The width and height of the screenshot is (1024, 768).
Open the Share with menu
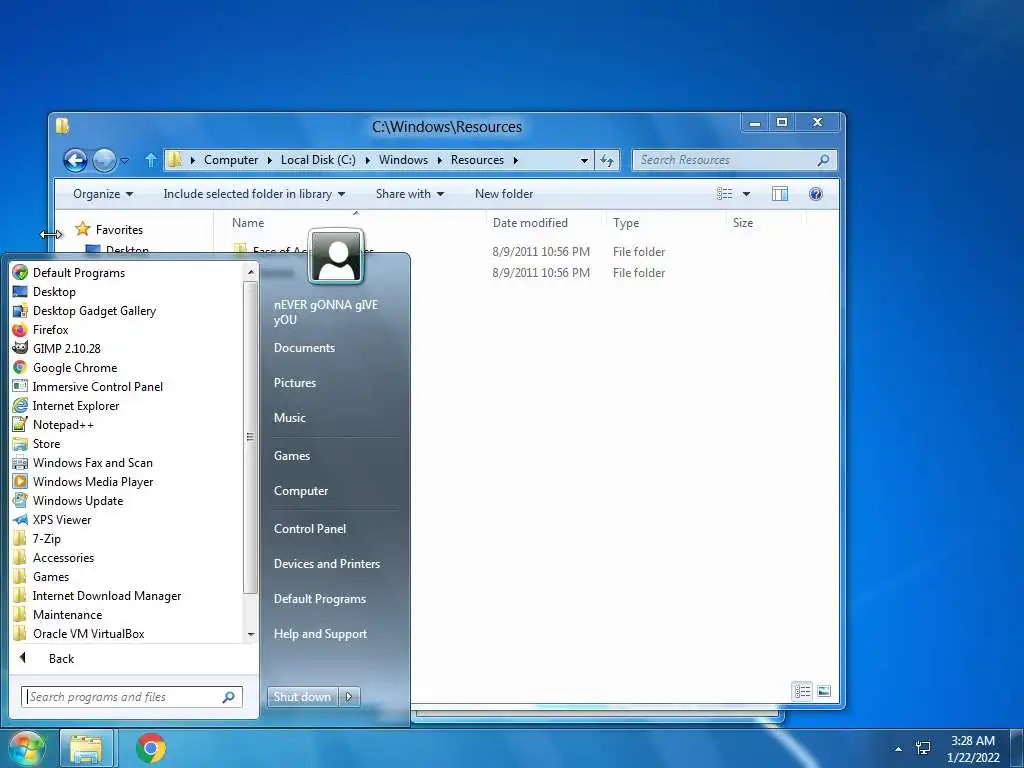coord(409,194)
